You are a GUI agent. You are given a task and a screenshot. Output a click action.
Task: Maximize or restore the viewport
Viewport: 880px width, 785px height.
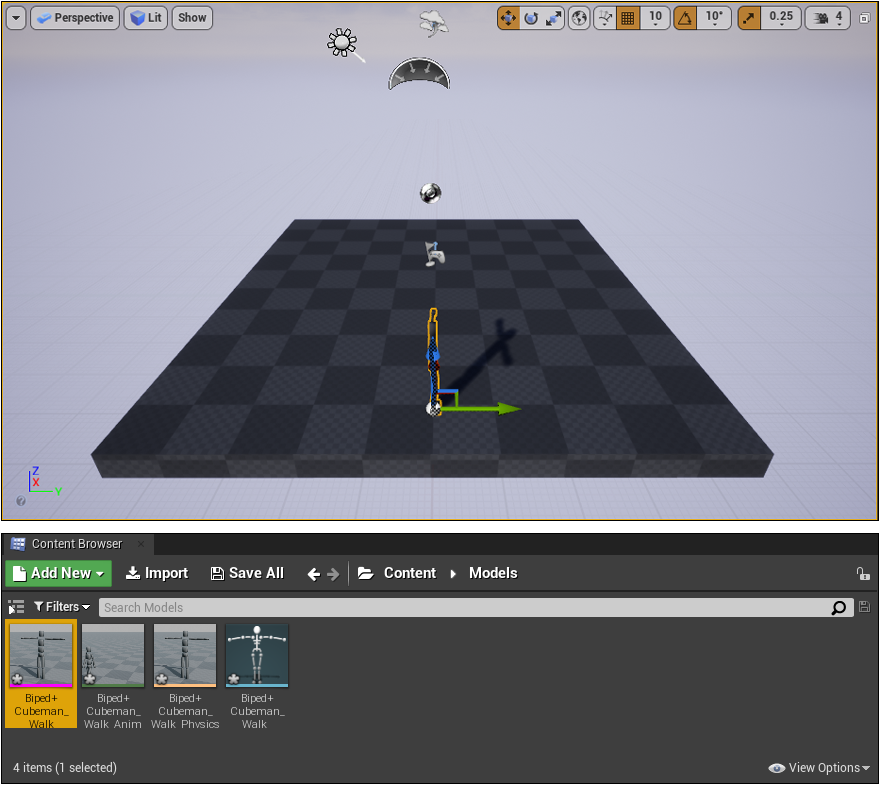864,18
